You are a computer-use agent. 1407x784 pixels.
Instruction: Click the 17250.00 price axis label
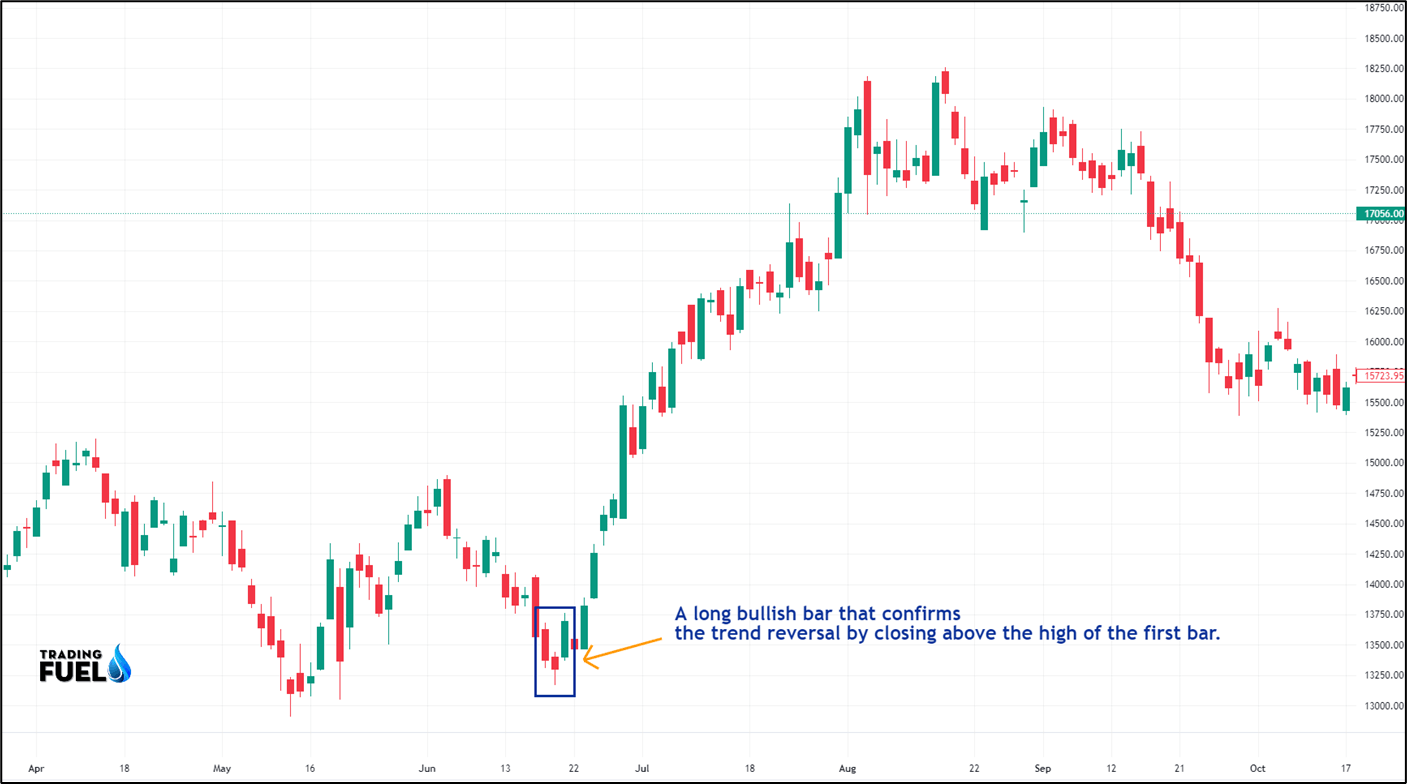(1384, 190)
